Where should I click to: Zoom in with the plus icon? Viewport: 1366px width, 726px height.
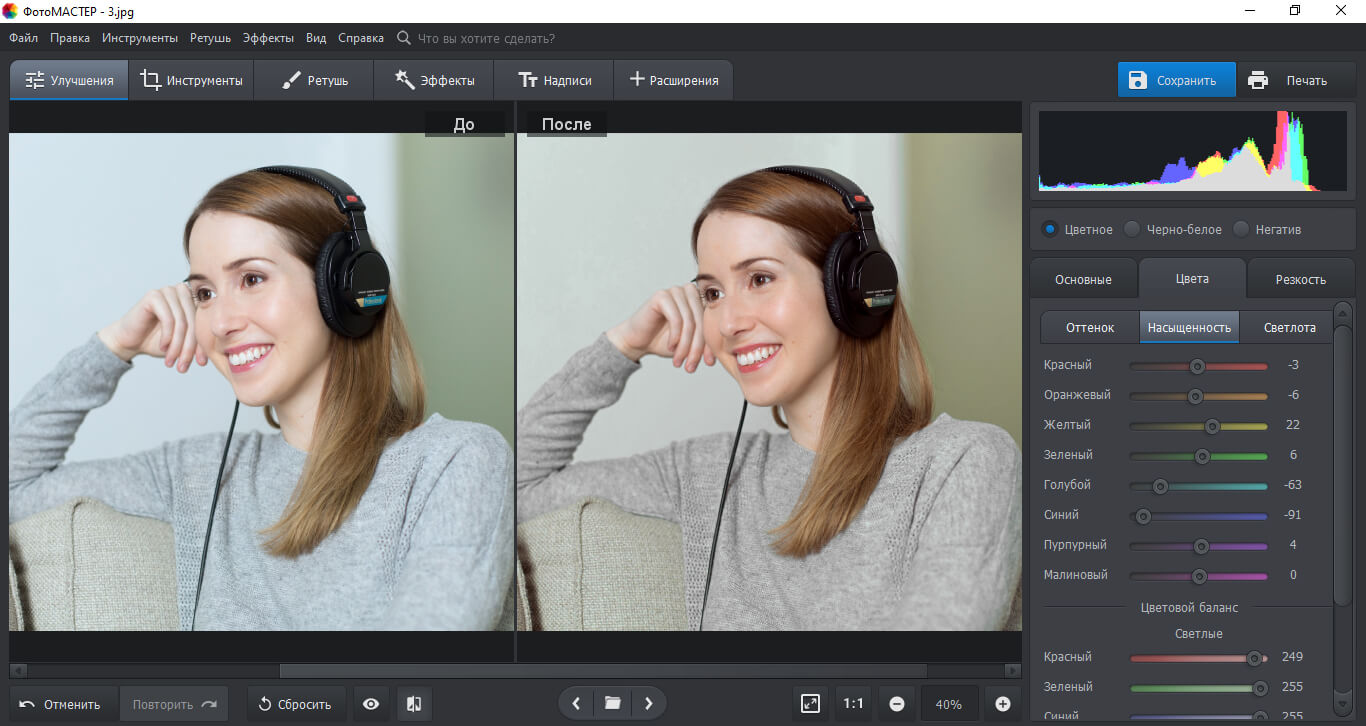pyautogui.click(x=1003, y=704)
